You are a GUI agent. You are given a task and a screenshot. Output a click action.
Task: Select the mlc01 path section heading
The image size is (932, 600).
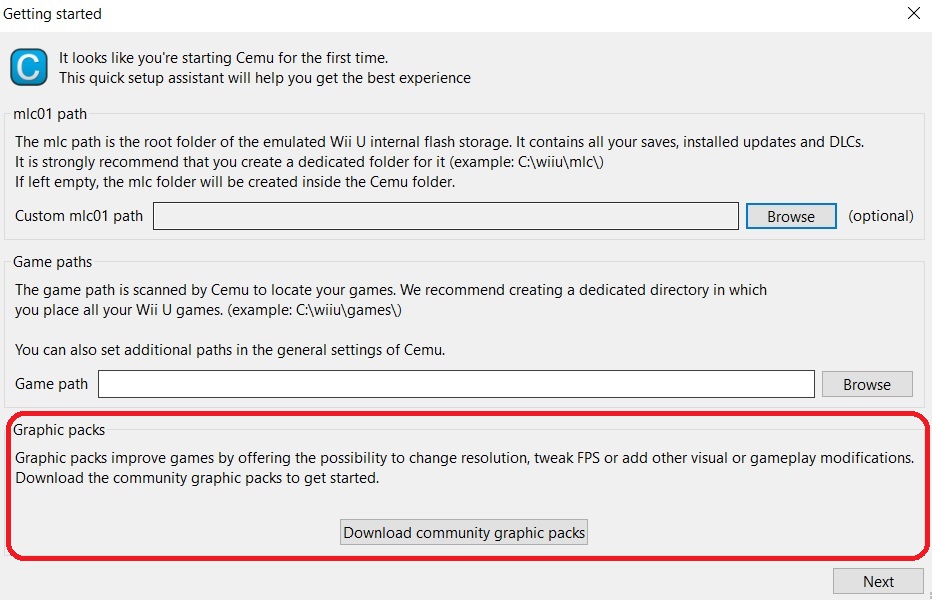coord(51,115)
